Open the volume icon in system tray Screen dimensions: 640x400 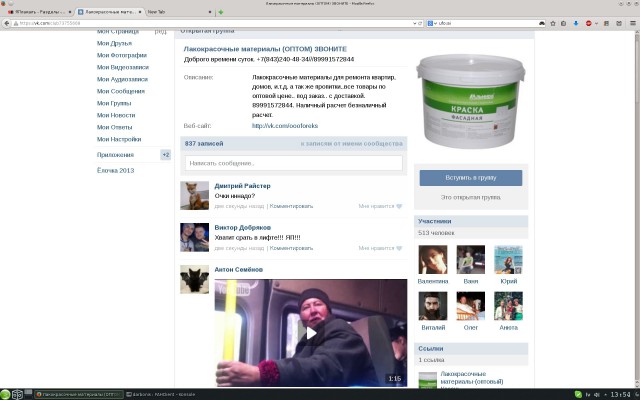pos(597,394)
